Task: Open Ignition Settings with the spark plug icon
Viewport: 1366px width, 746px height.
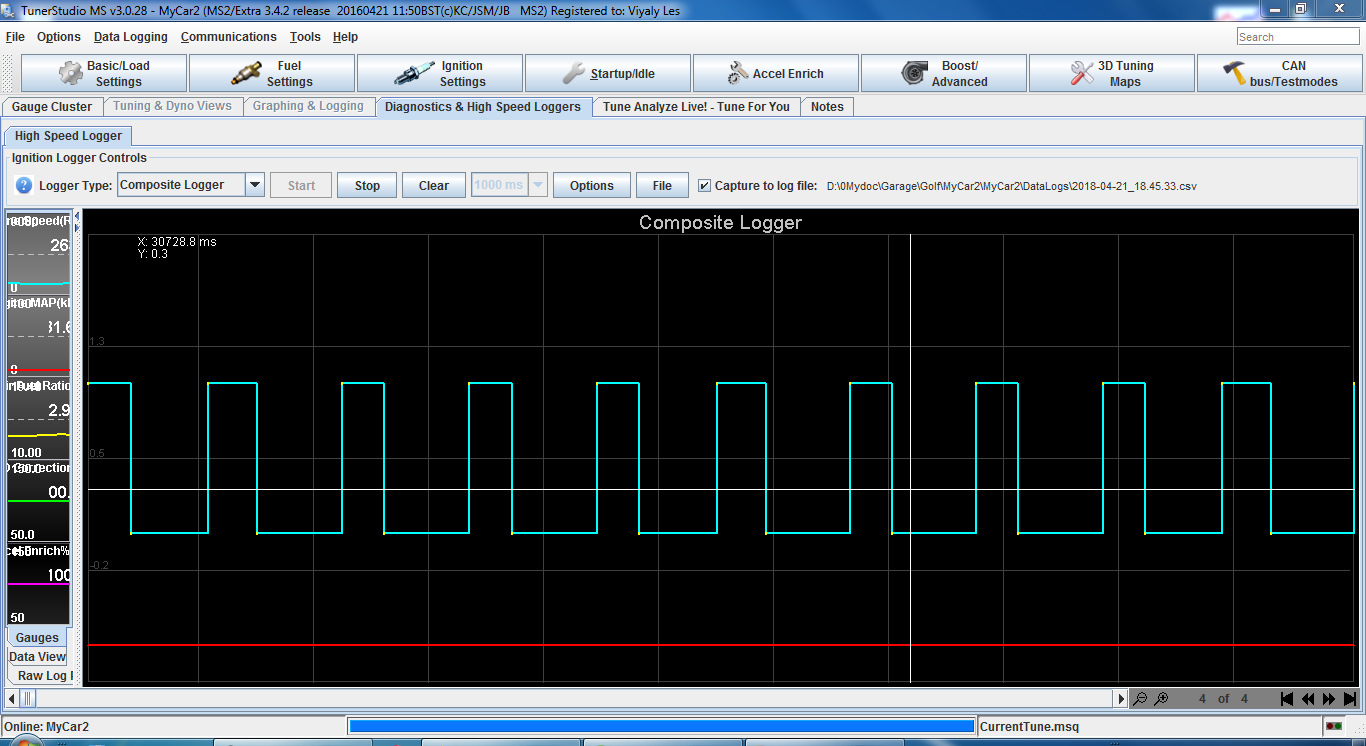Action: tap(440, 73)
